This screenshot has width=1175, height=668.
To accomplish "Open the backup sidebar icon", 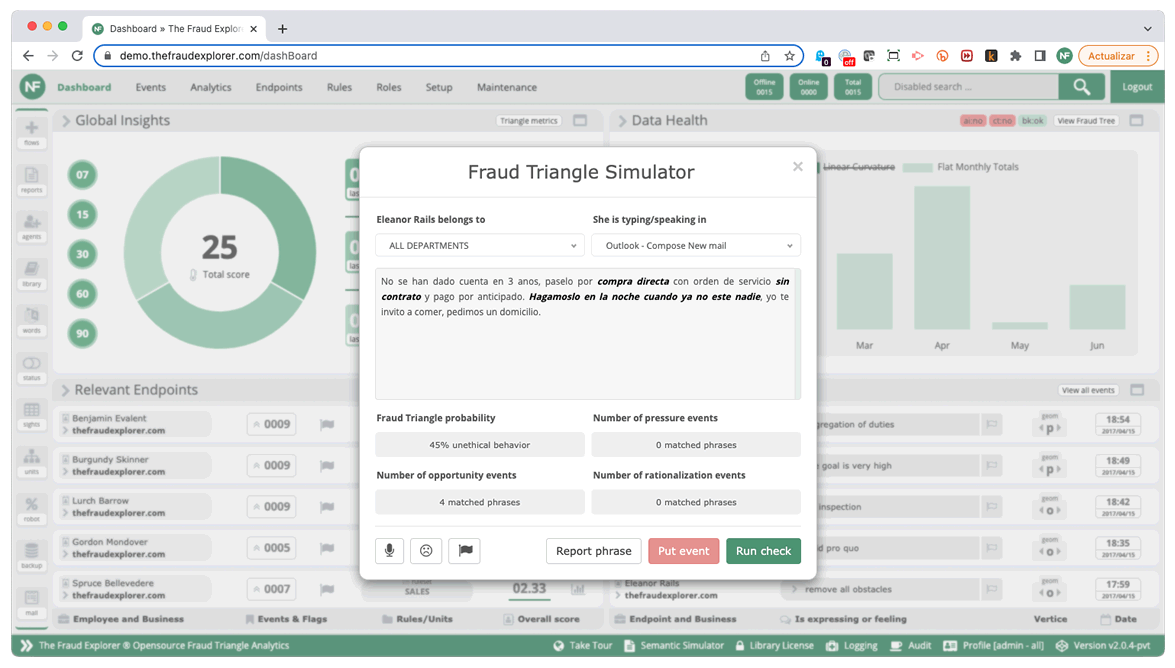I will tap(31, 556).
